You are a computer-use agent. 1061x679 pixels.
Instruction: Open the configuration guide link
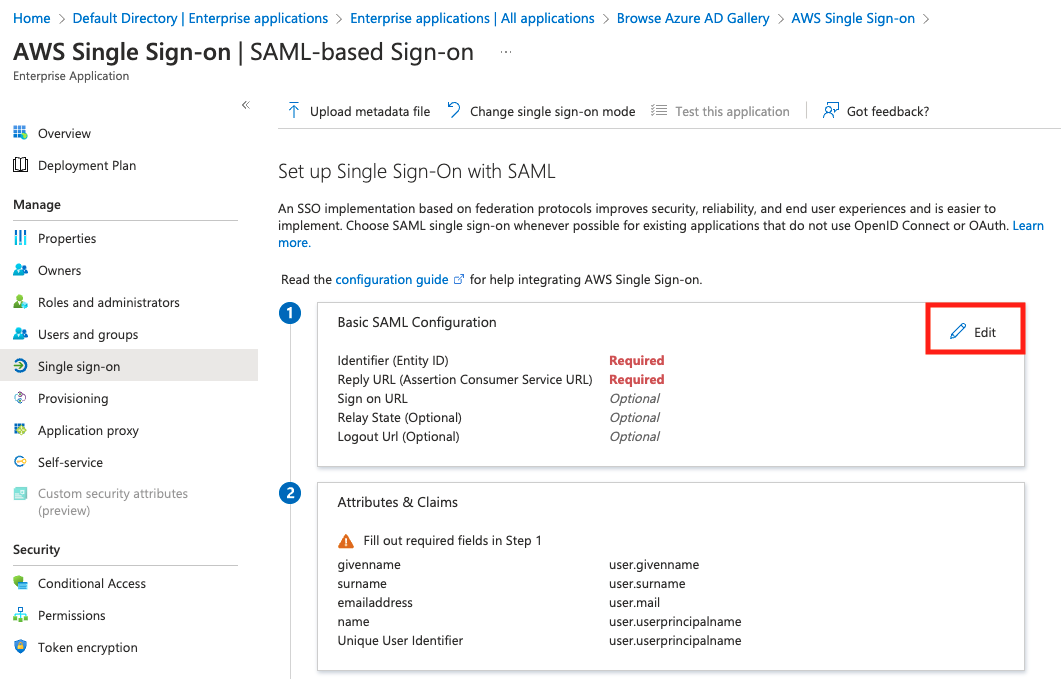(392, 279)
